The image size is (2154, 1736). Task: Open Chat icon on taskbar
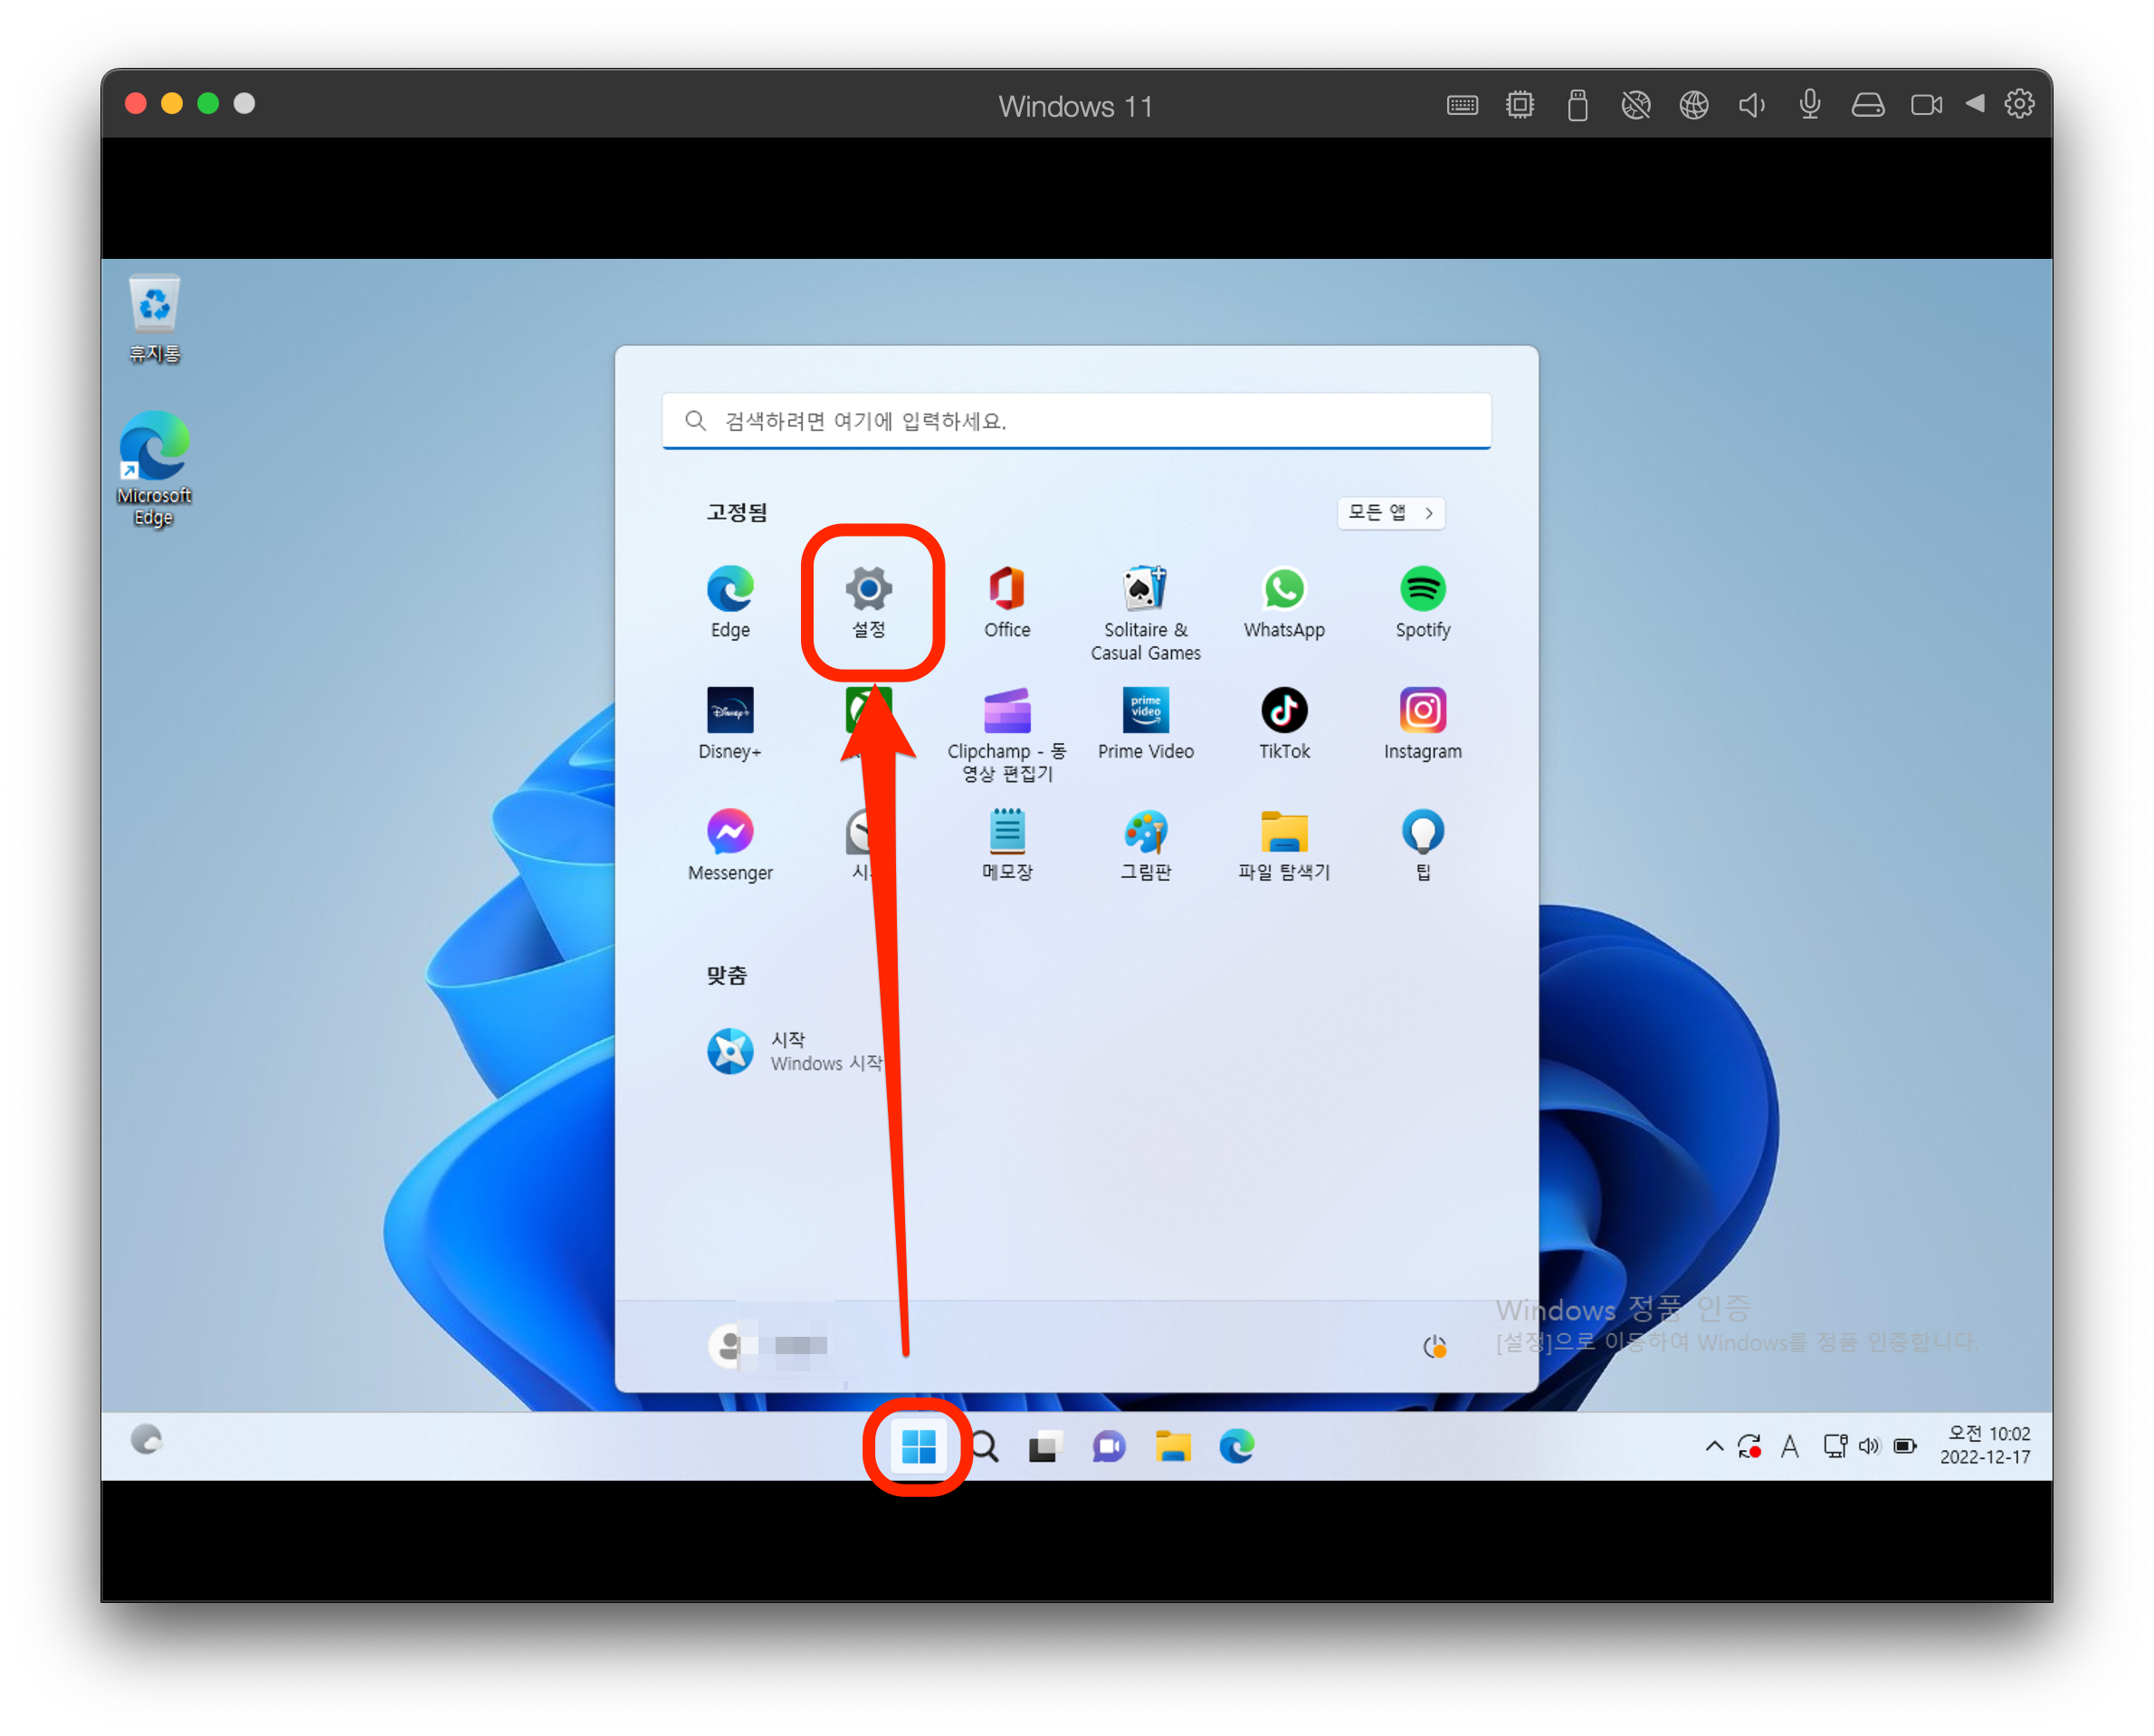click(1108, 1446)
